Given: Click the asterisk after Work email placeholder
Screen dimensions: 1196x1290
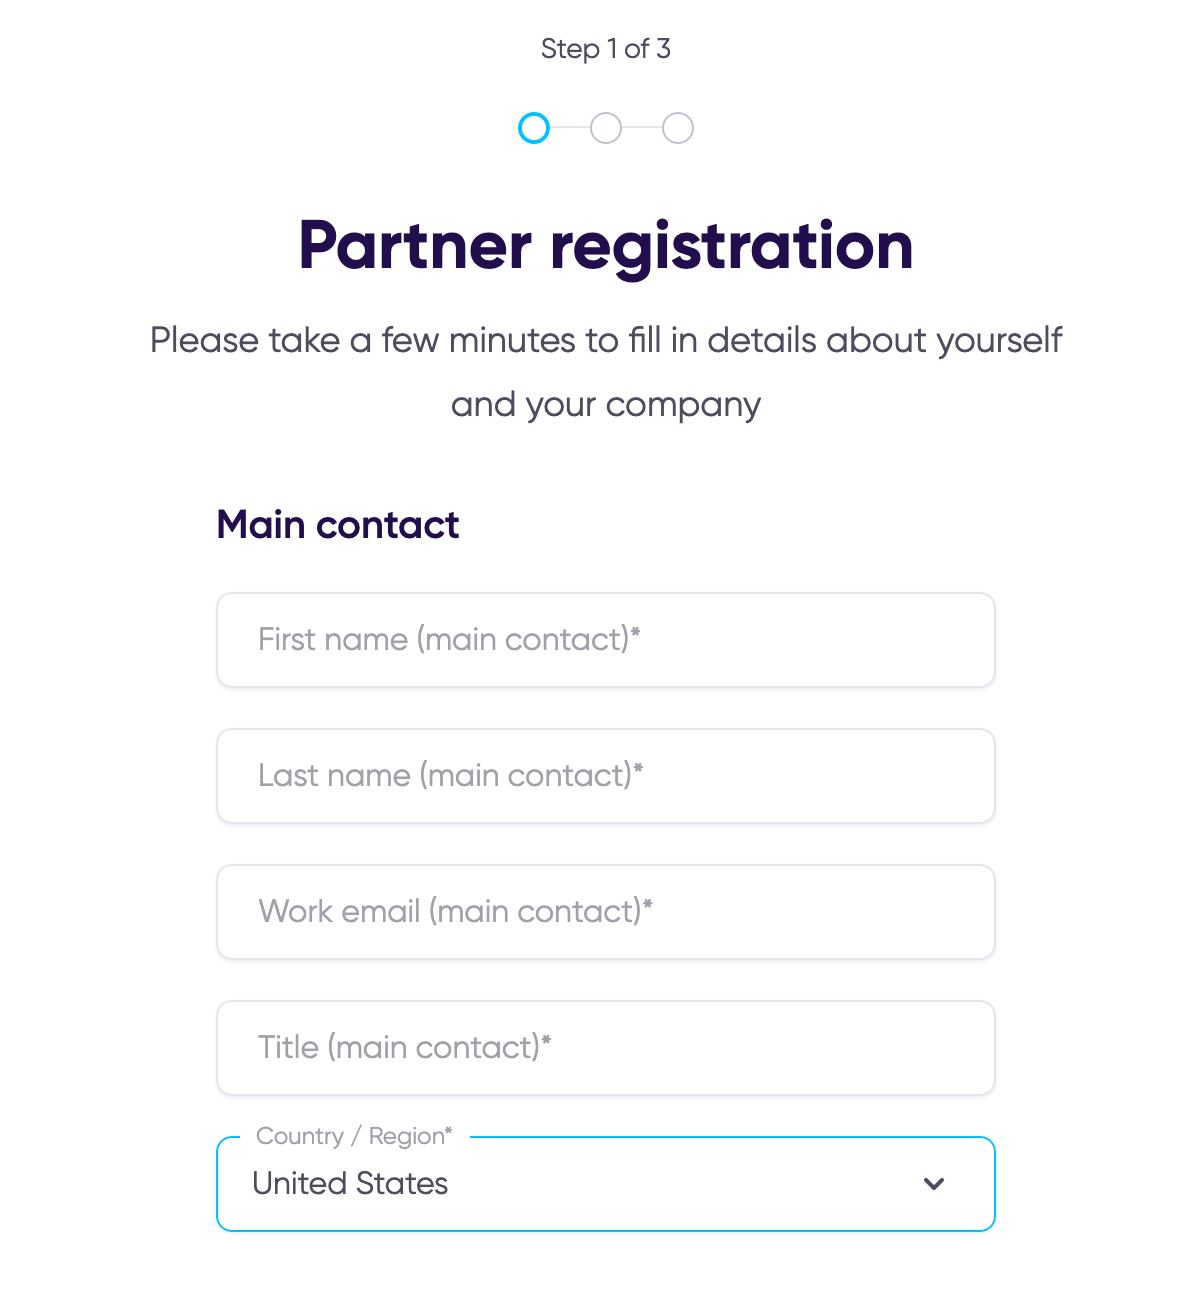Looking at the screenshot, I should pyautogui.click(x=648, y=905).
